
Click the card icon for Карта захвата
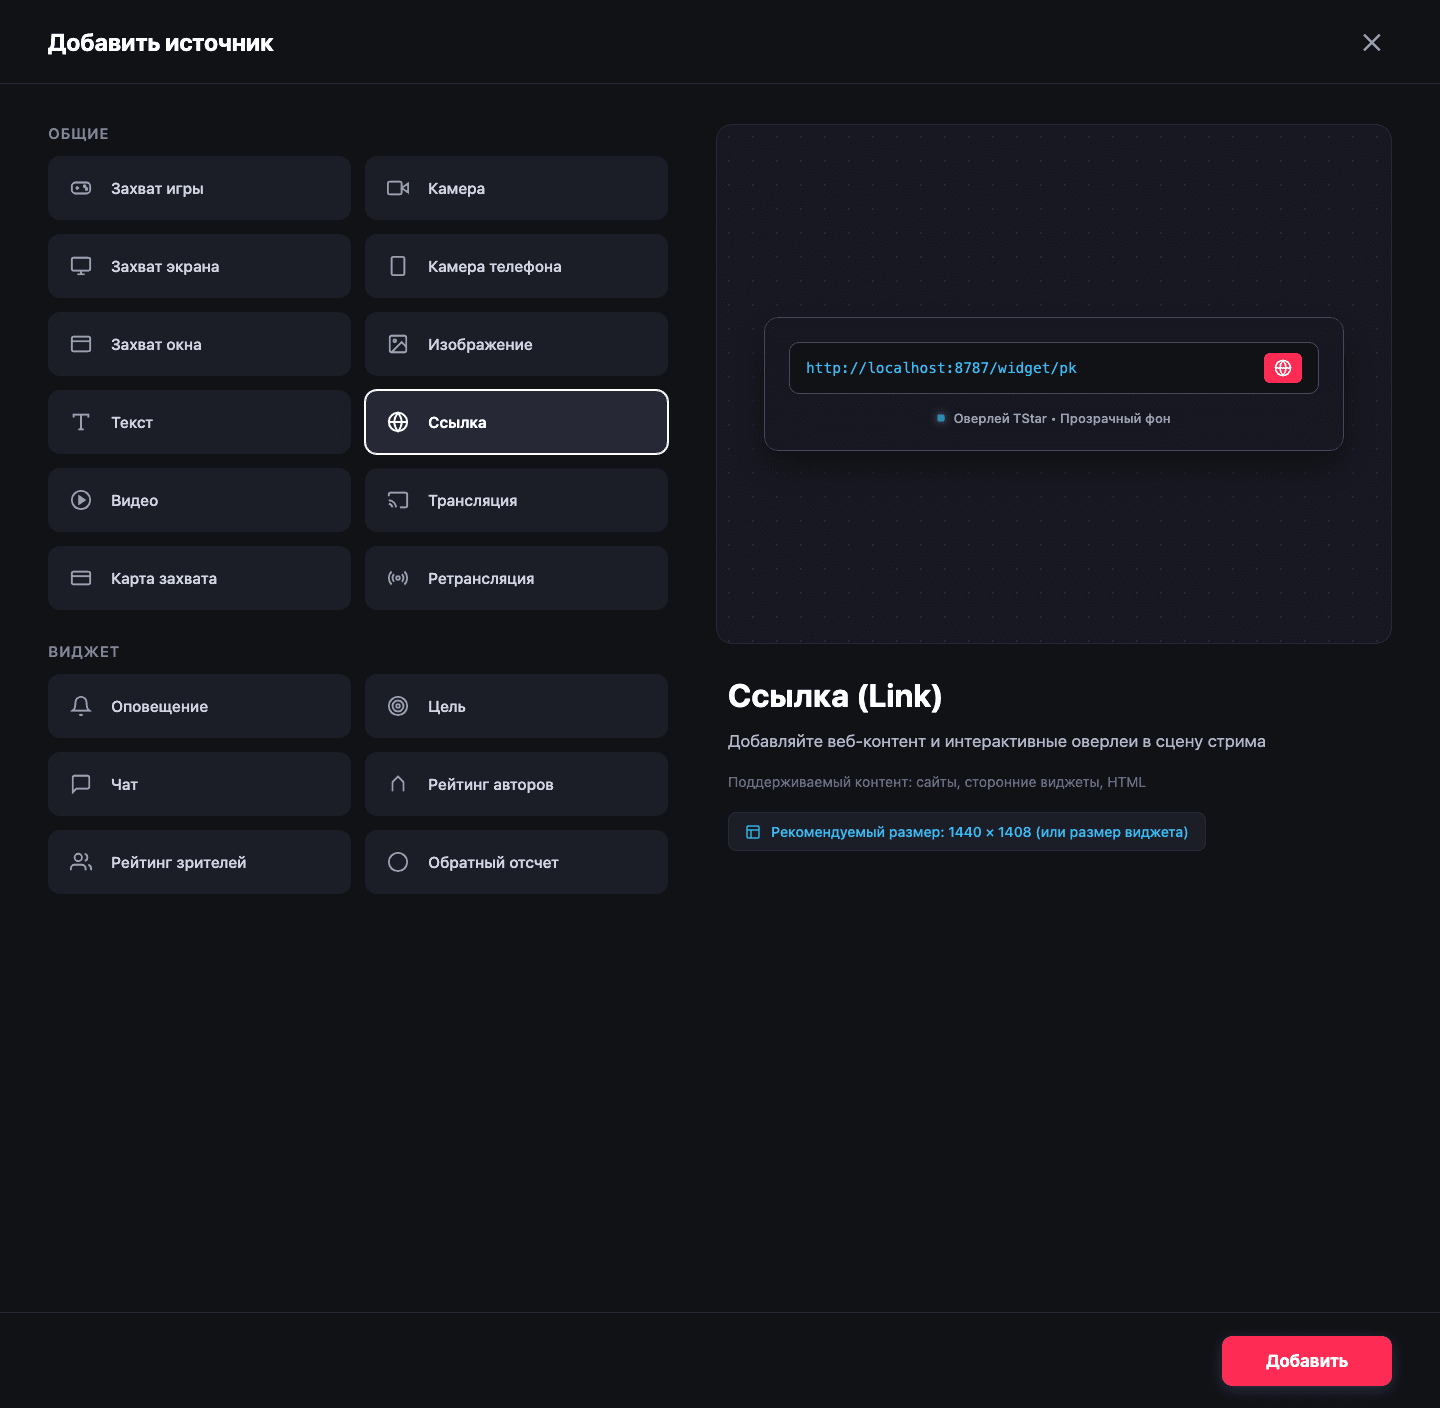(81, 578)
